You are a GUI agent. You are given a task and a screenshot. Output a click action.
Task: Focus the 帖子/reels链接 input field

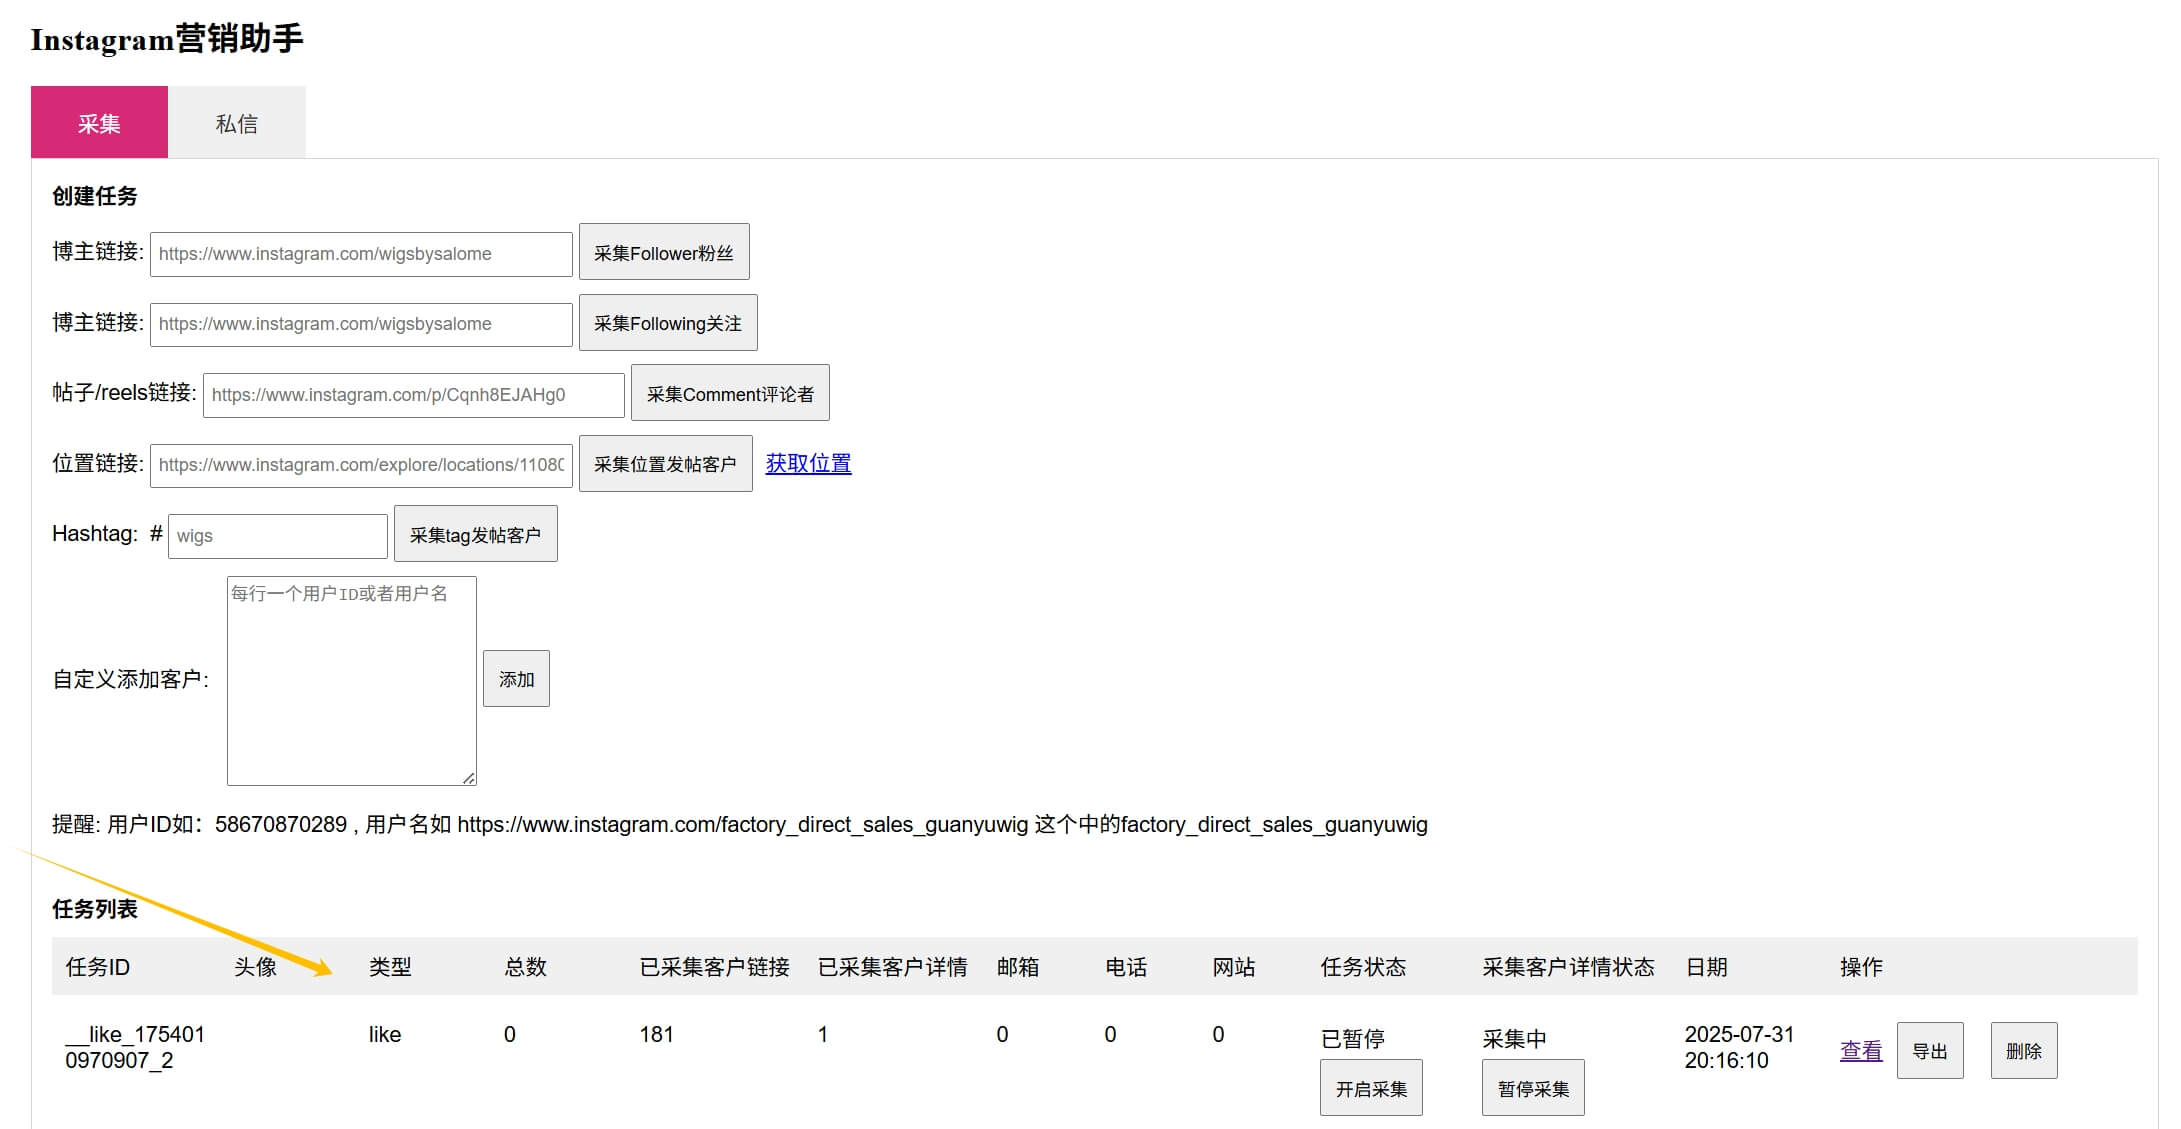[414, 395]
